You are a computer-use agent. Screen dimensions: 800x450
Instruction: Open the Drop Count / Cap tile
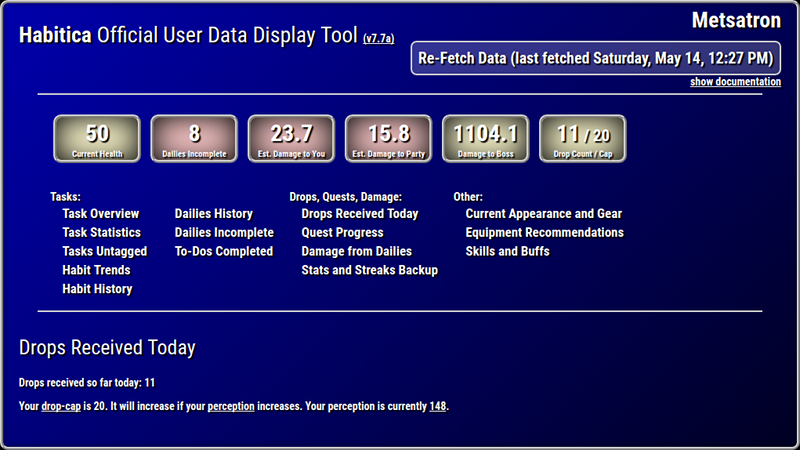click(x=583, y=139)
